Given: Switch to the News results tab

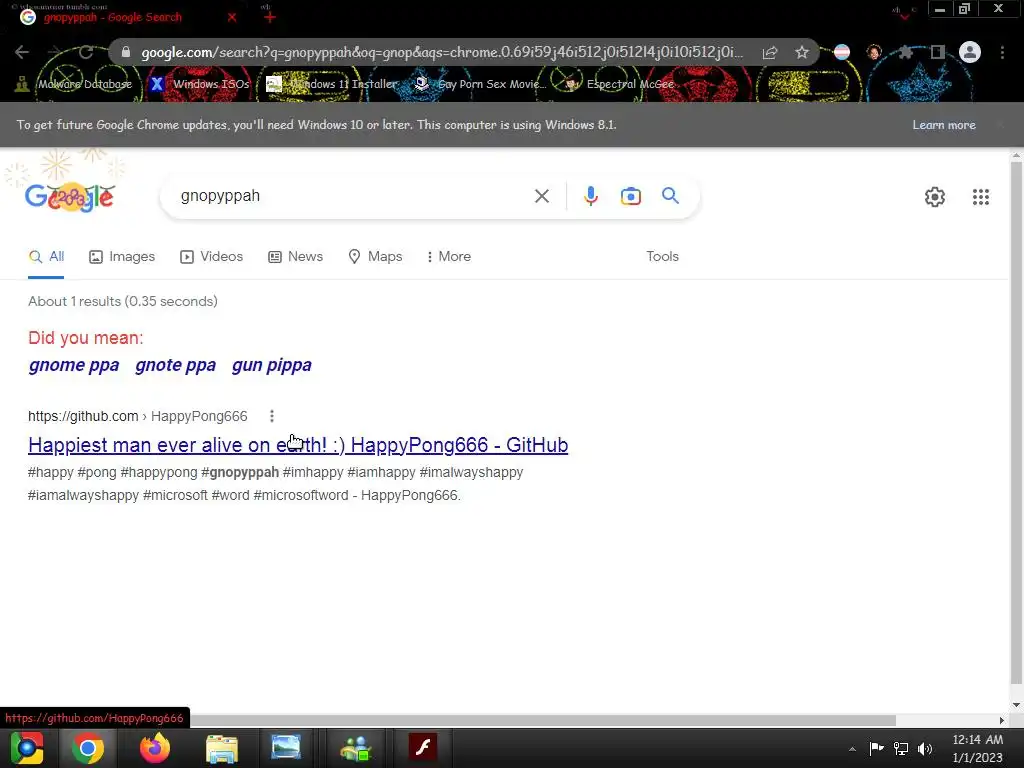Looking at the screenshot, I should [296, 257].
